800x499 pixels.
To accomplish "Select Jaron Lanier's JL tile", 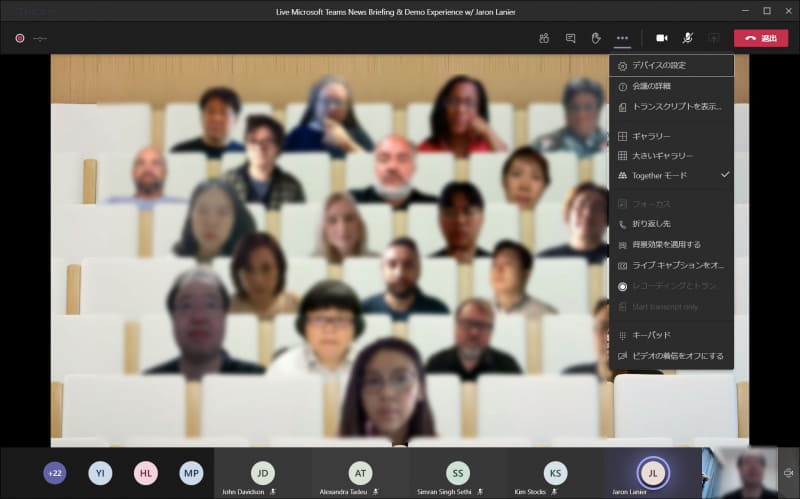I will [x=653, y=473].
